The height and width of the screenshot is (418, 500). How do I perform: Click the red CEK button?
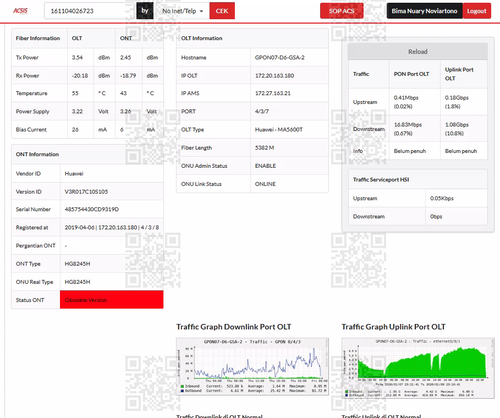(x=222, y=11)
